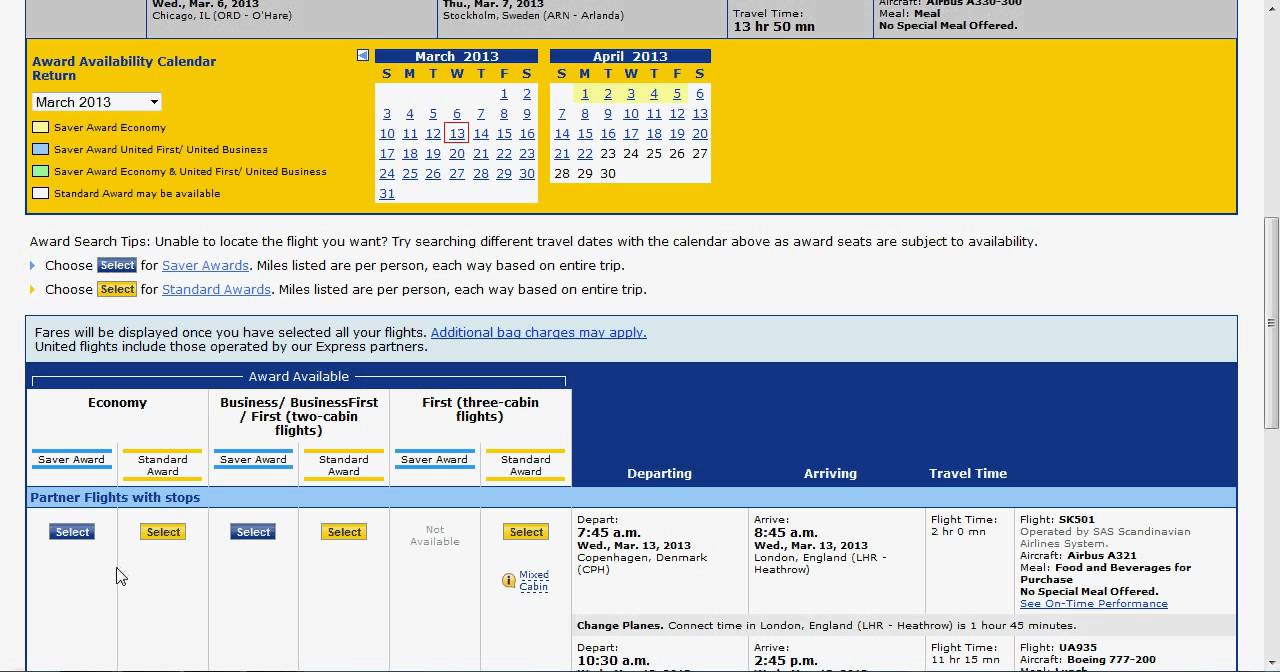Click the Partner Flights with stops heading
Image resolution: width=1280 pixels, height=672 pixels.
pyautogui.click(x=115, y=497)
